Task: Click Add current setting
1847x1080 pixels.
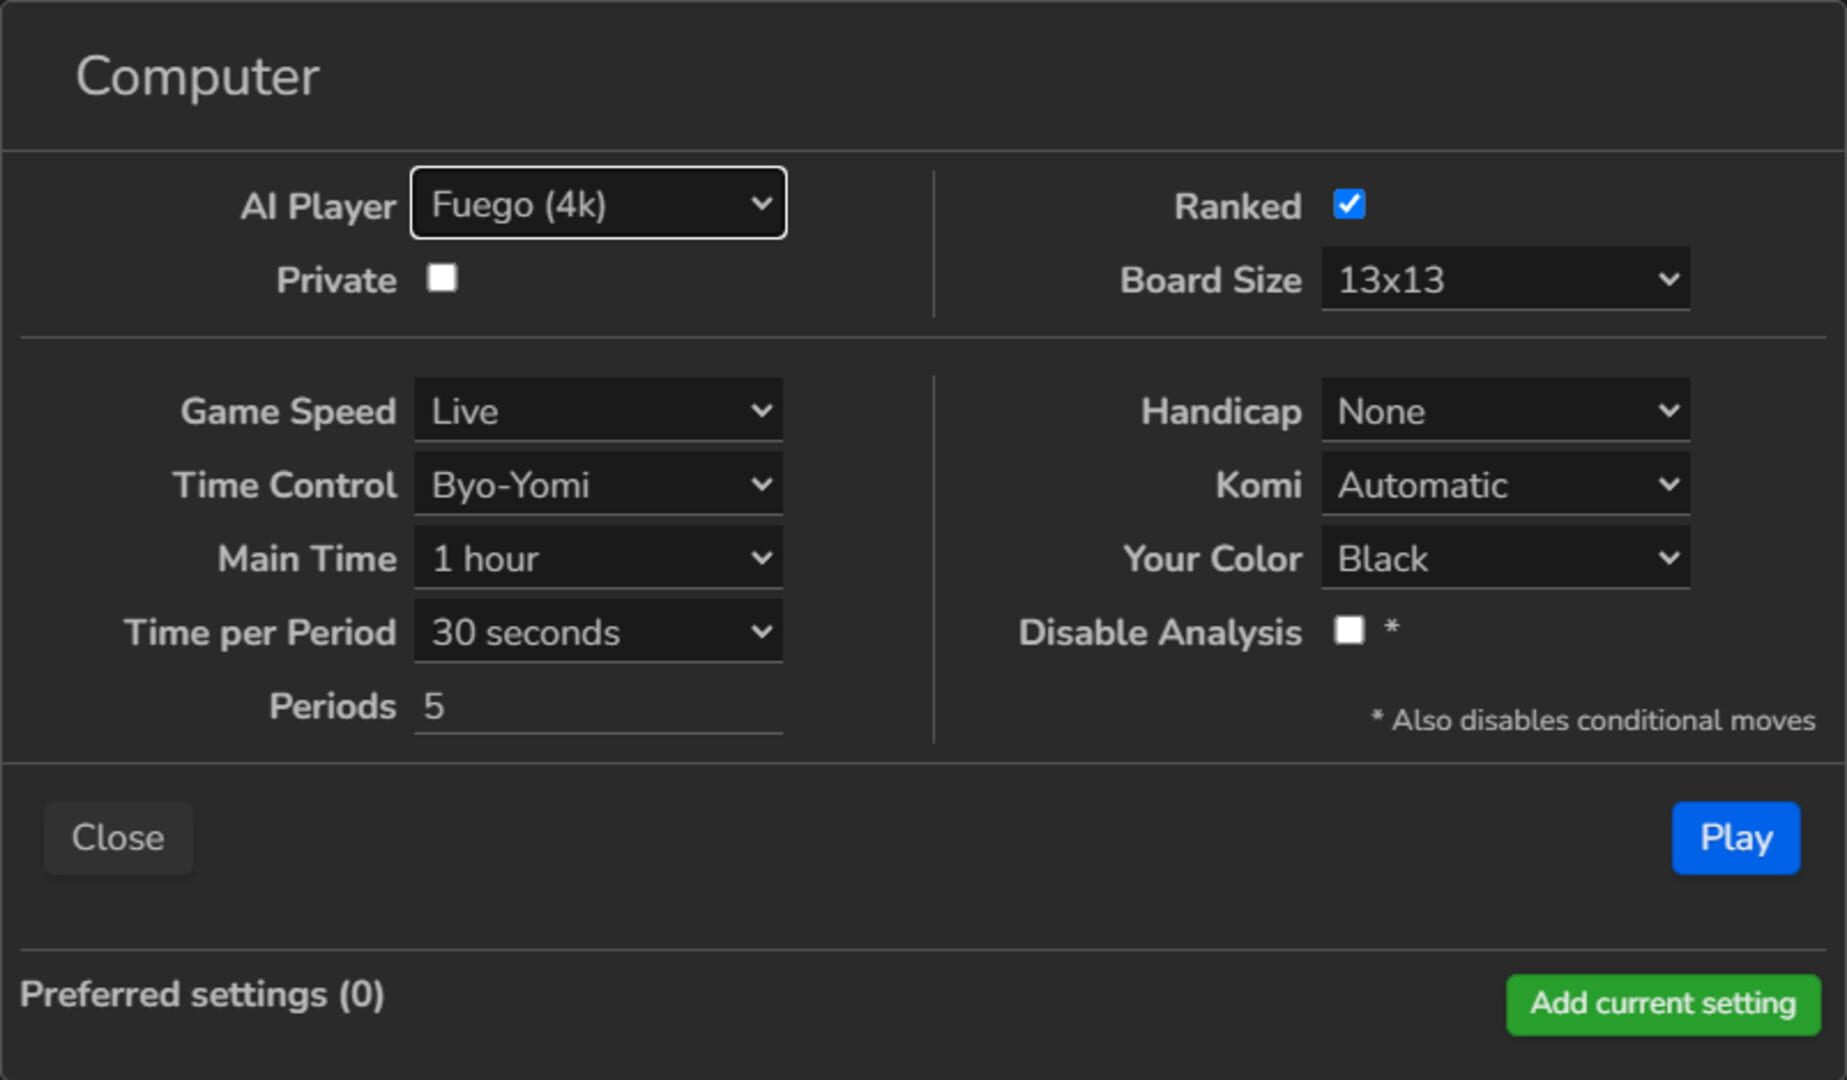Action: point(1662,1004)
